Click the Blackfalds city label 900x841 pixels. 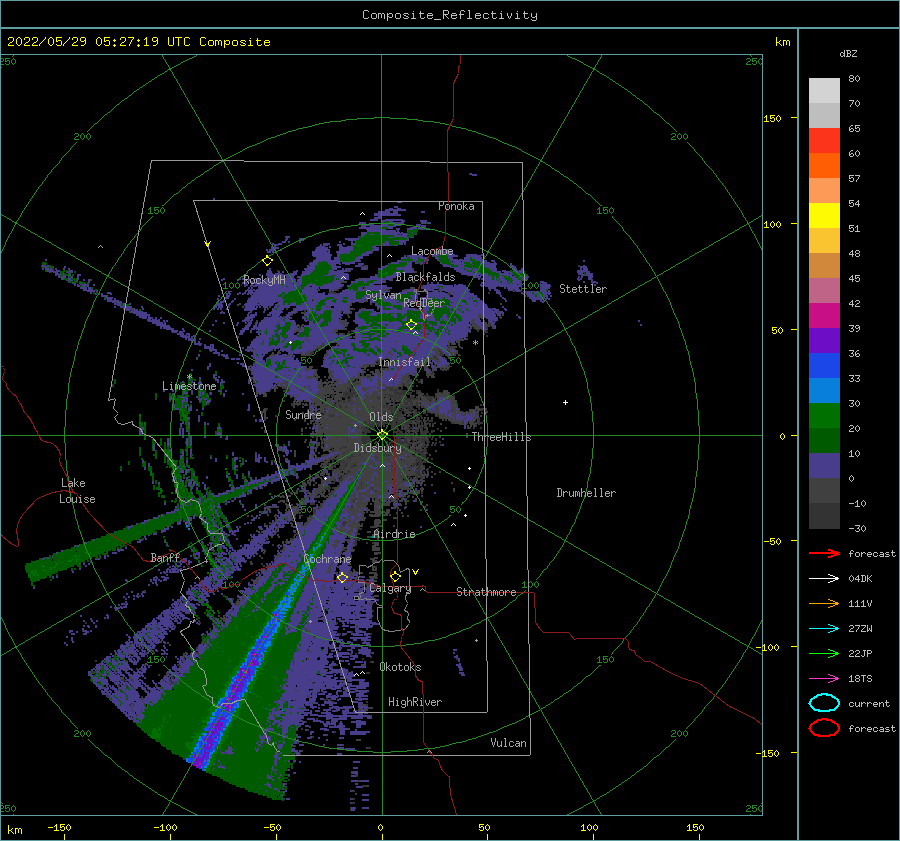click(425, 277)
